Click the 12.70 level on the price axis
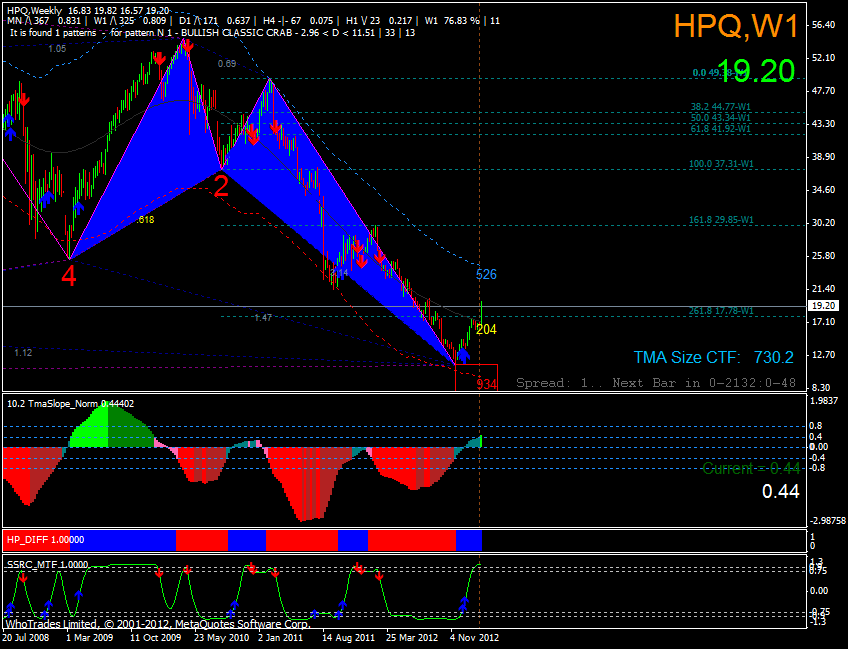The image size is (848, 649). click(x=823, y=355)
